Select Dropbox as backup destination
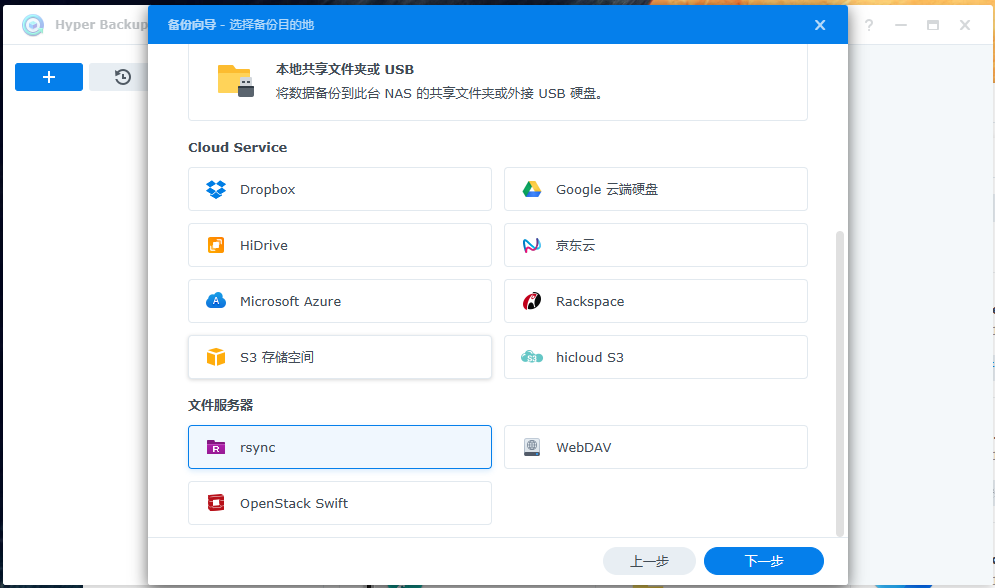The height and width of the screenshot is (588, 995). pos(339,189)
